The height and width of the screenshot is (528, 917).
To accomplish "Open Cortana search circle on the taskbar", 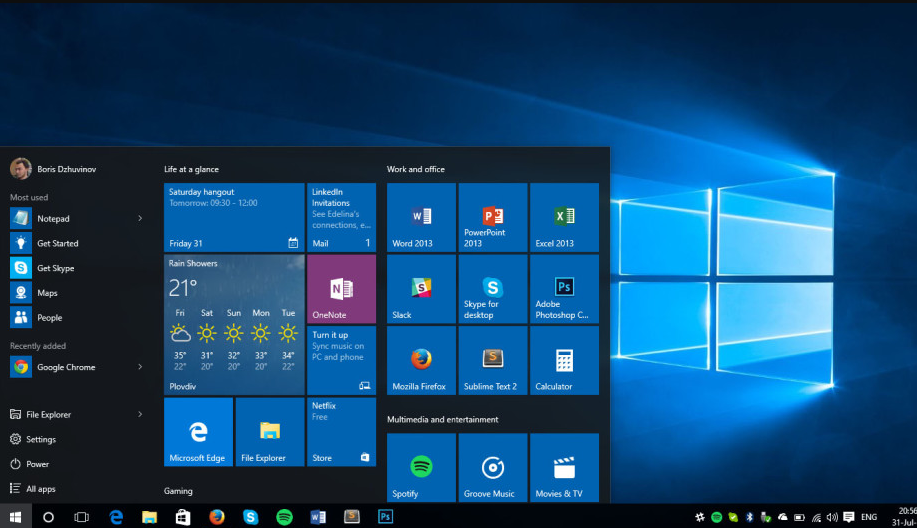I will coord(49,517).
